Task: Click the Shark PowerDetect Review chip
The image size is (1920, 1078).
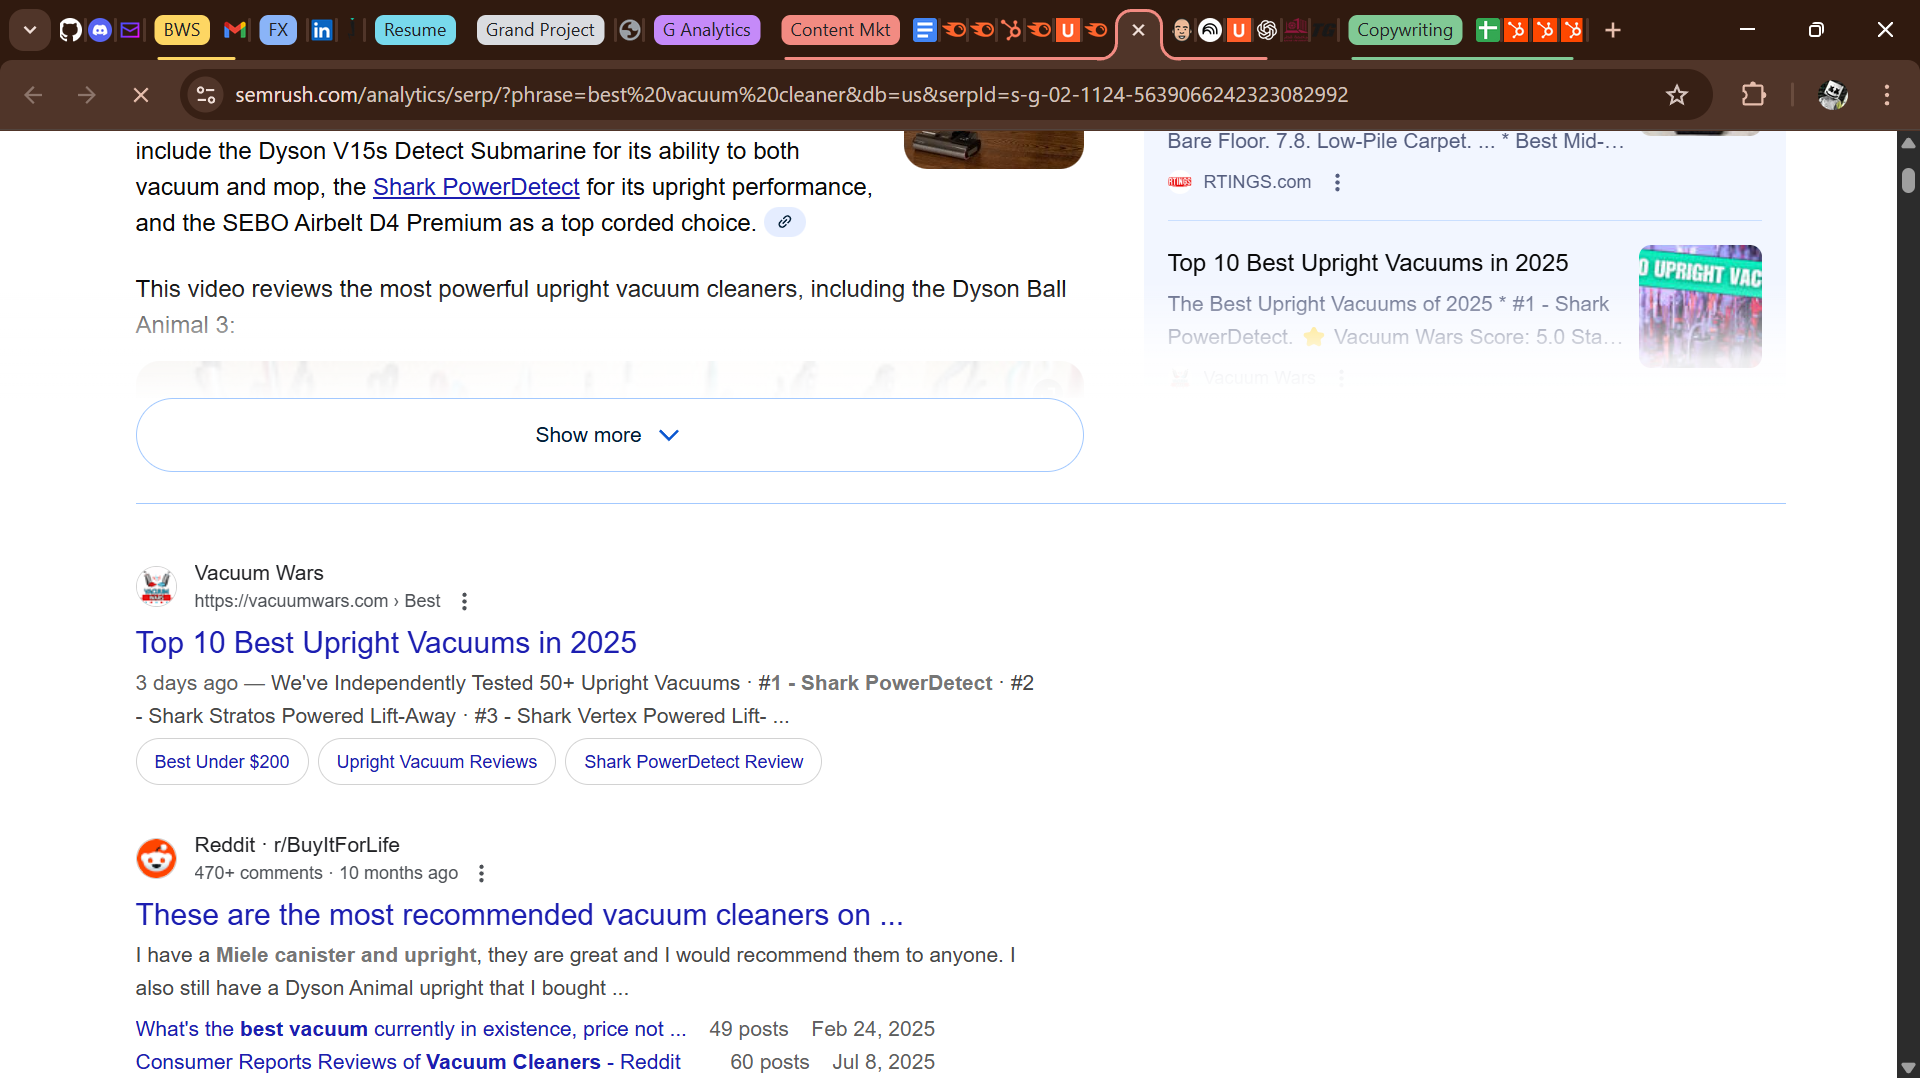Action: (693, 762)
